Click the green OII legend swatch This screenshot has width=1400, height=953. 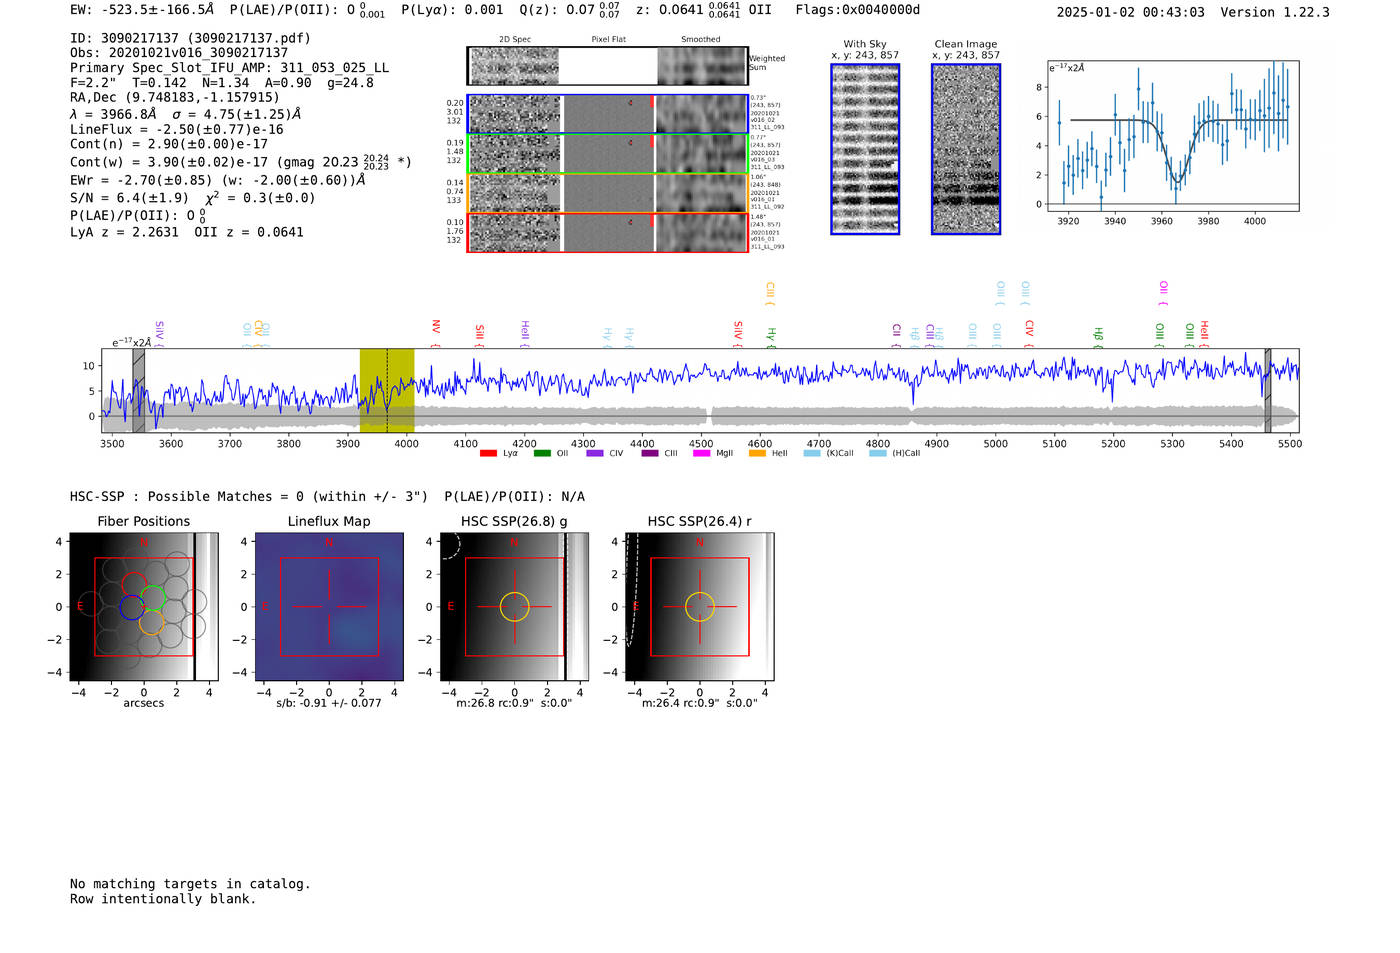(542, 454)
